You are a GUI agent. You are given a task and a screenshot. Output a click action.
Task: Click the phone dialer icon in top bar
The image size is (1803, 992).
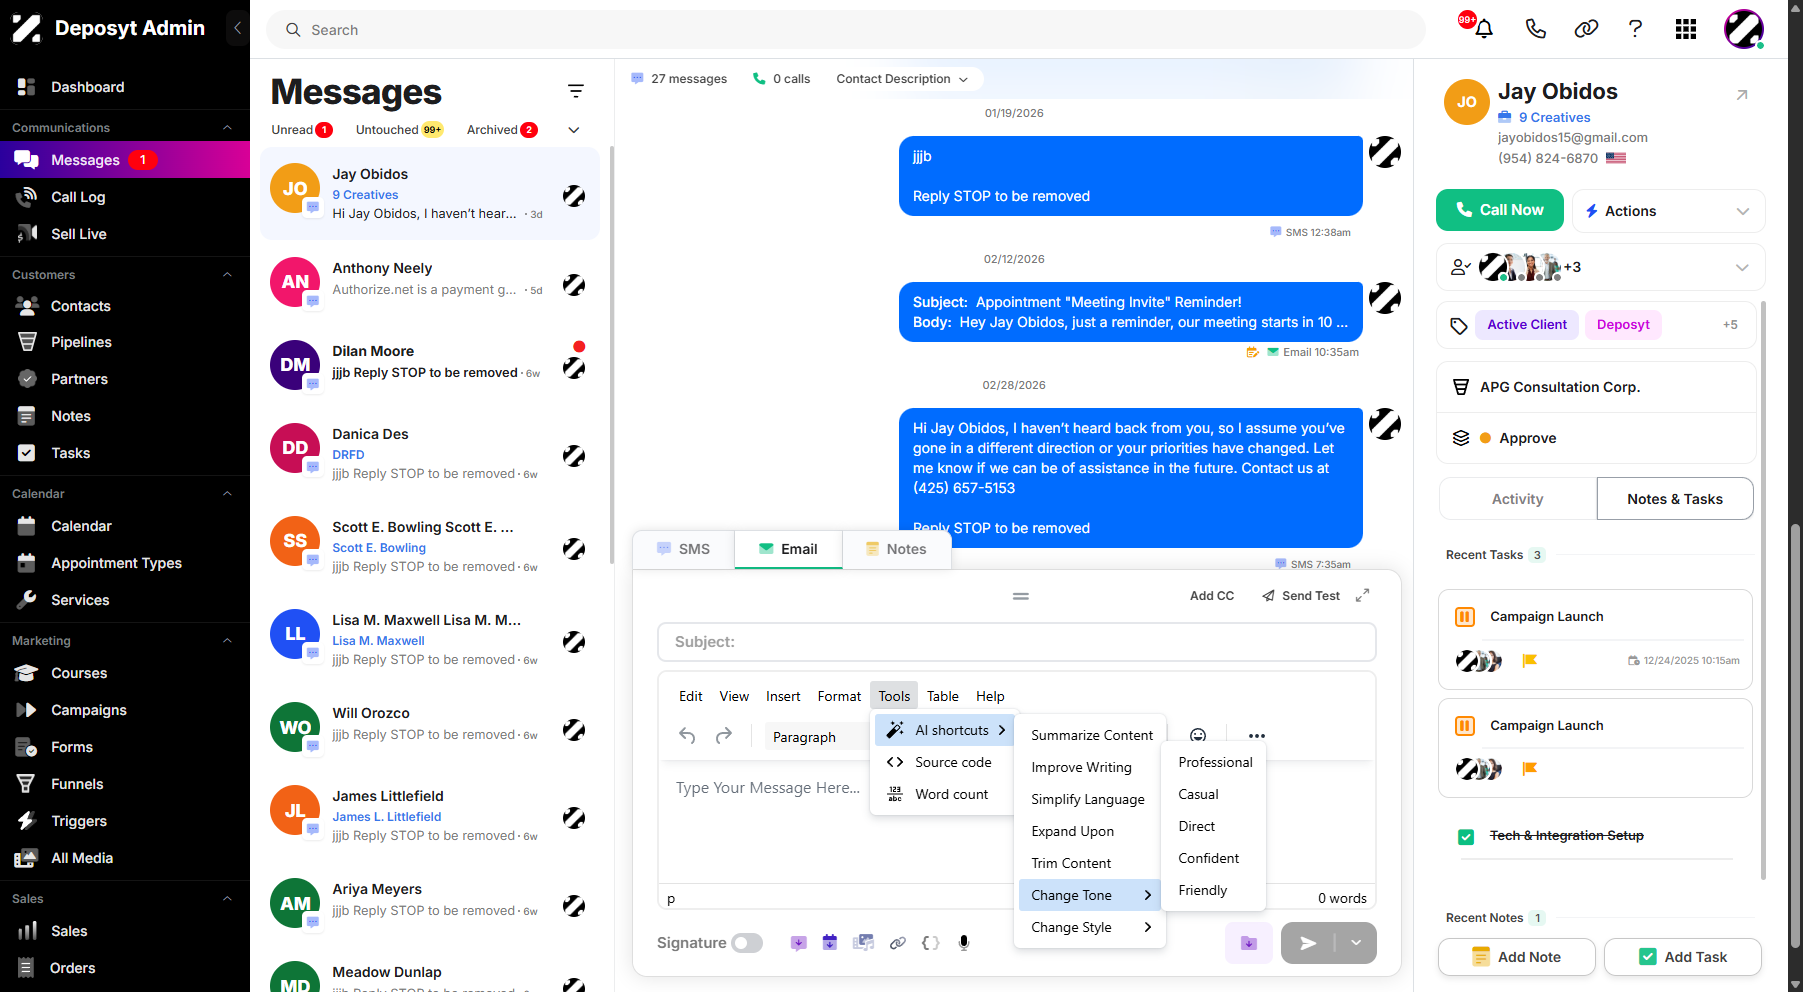coord(1536,29)
